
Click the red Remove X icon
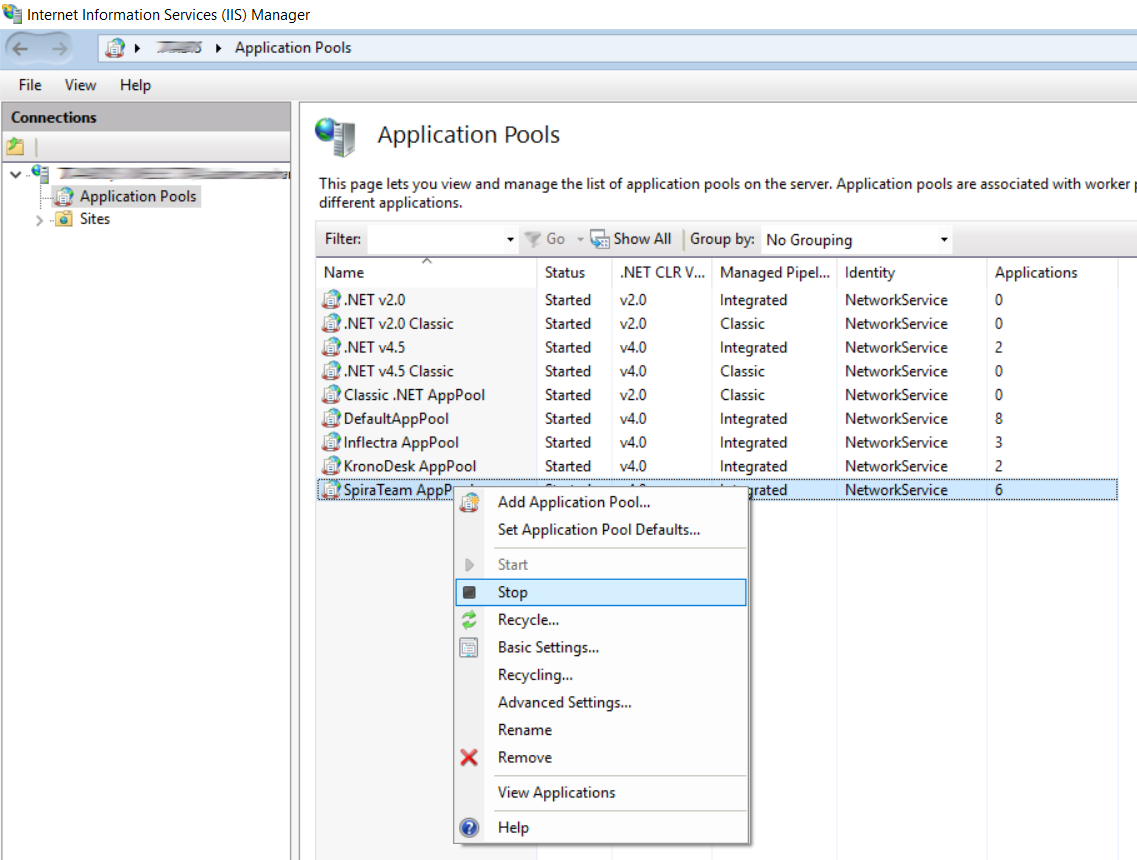coord(469,758)
